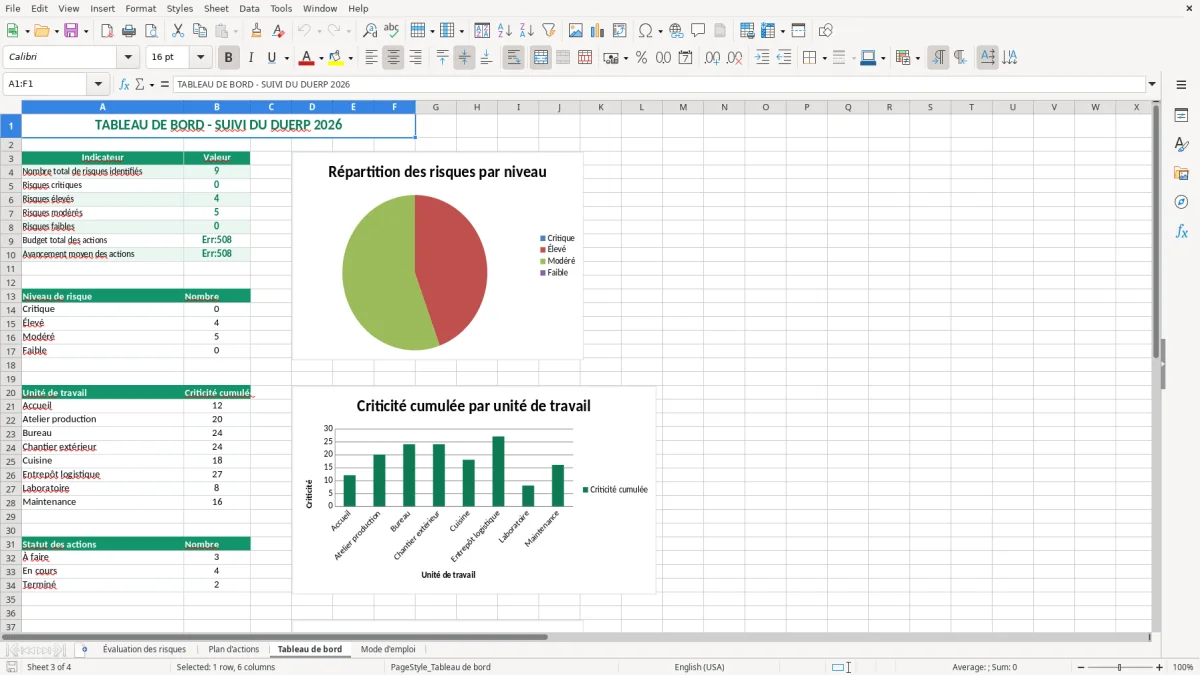Clear direct formatting icon
Viewport: 1200px width, 675px height.
[279, 31]
